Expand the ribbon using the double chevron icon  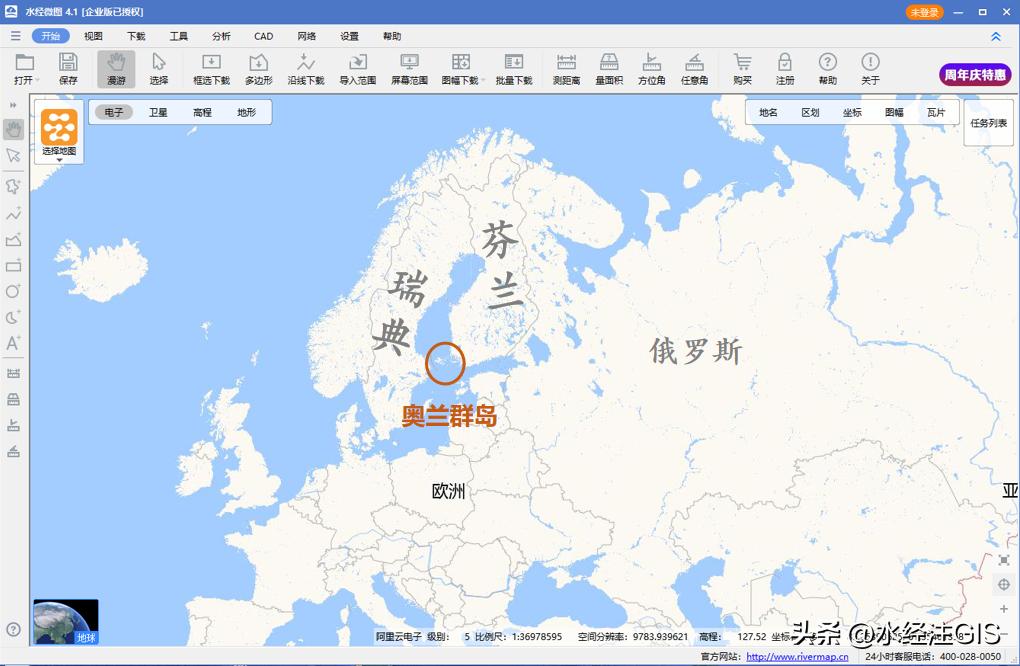[997, 35]
